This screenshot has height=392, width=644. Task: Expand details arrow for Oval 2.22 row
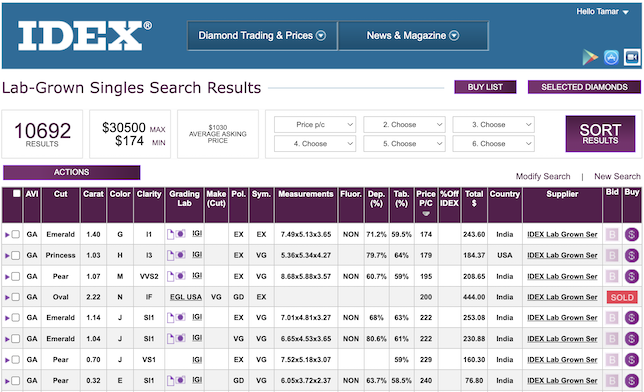[x=7, y=297]
